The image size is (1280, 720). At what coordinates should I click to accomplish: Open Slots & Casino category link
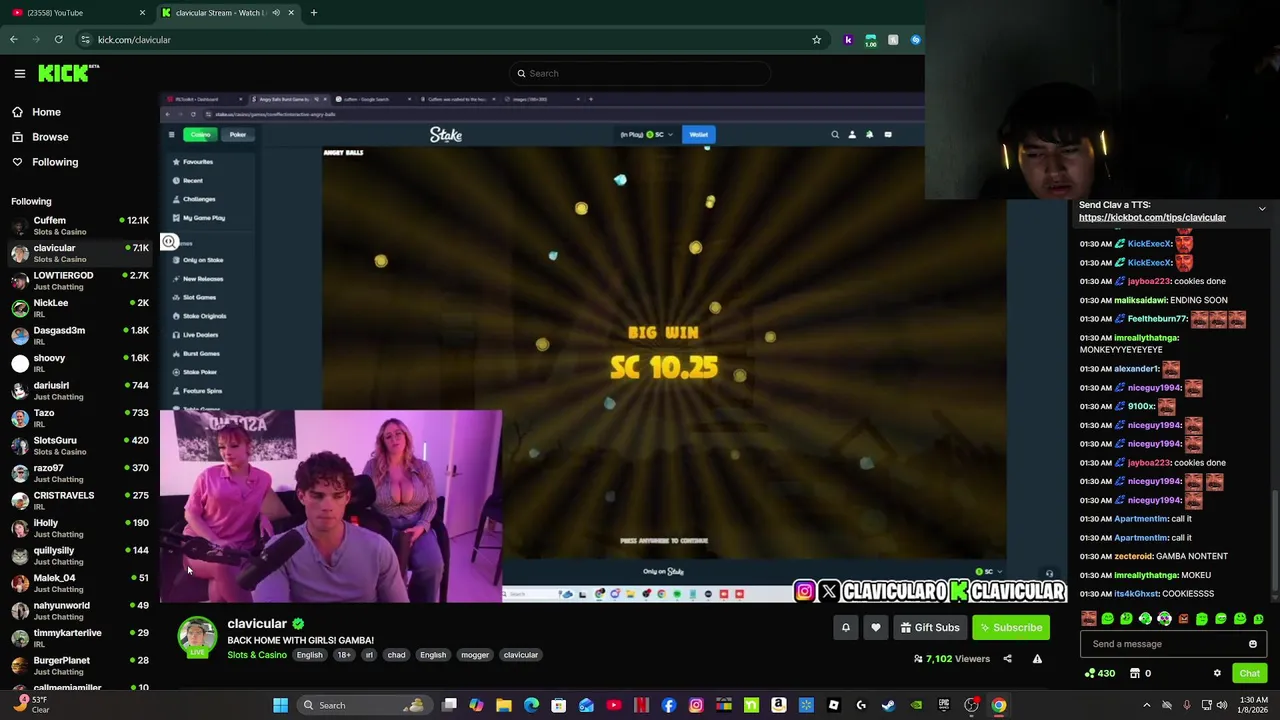tap(257, 655)
